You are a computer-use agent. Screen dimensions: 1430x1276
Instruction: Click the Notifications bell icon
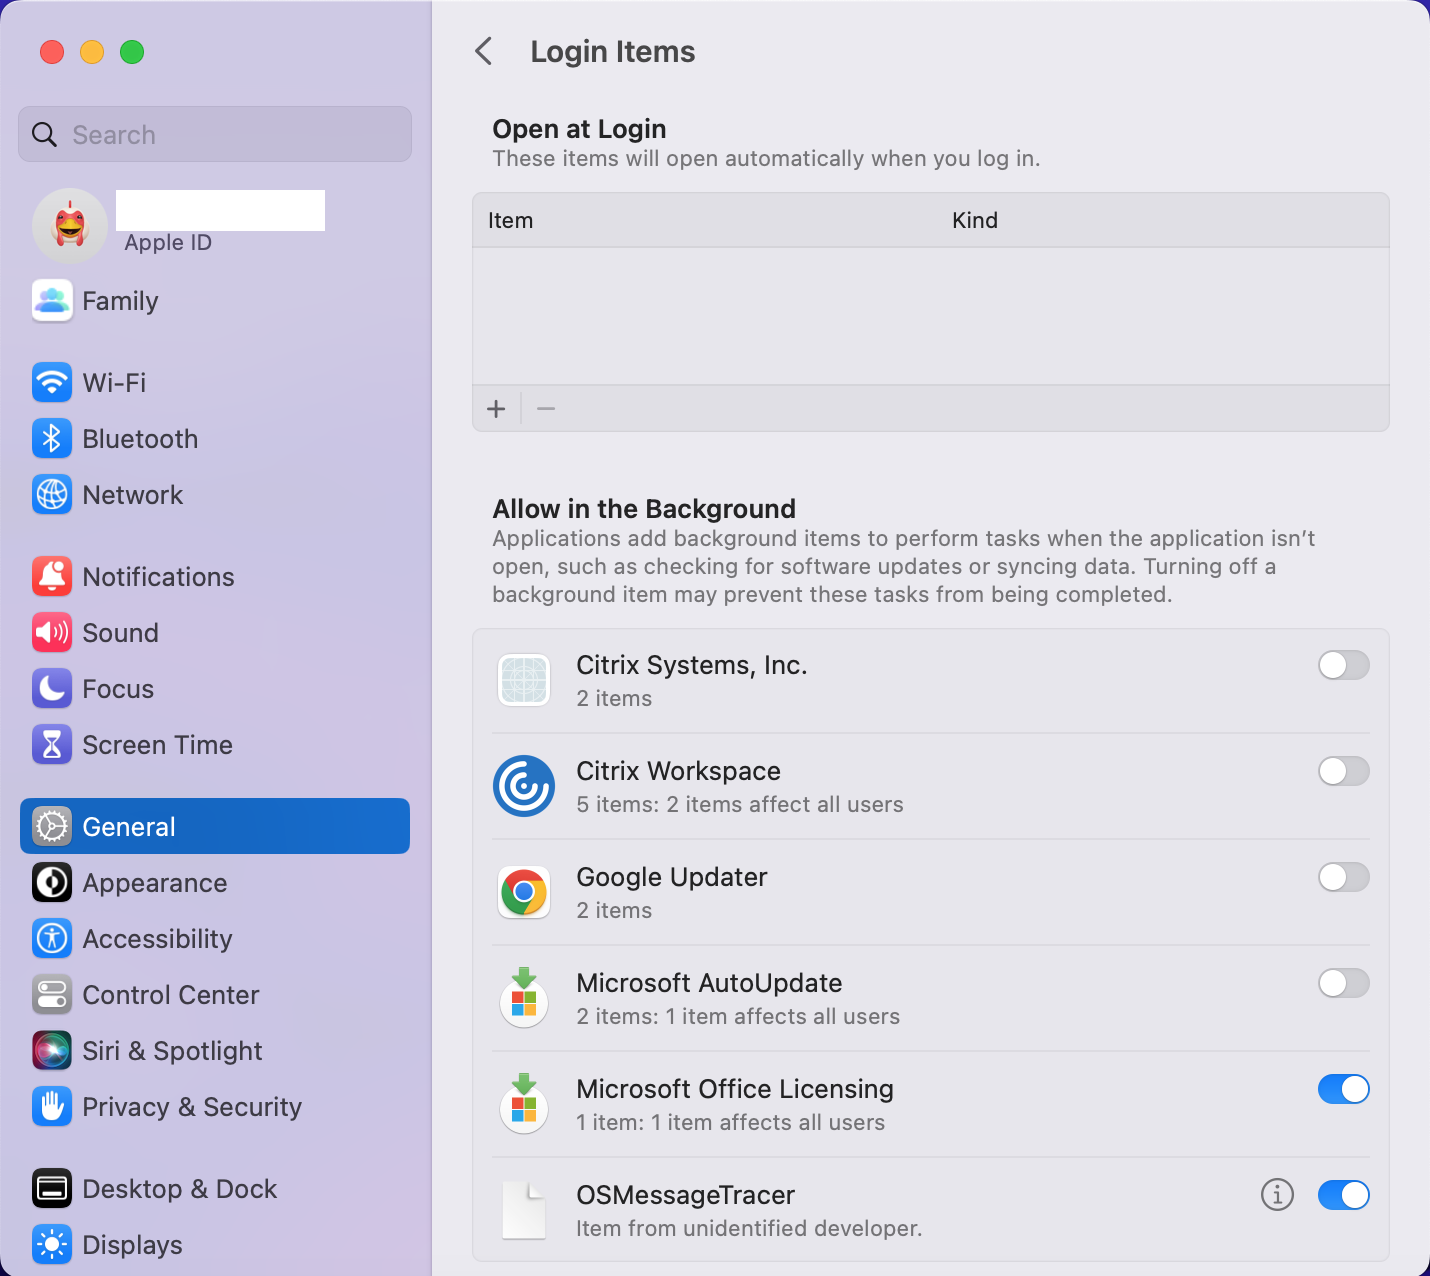click(x=52, y=576)
